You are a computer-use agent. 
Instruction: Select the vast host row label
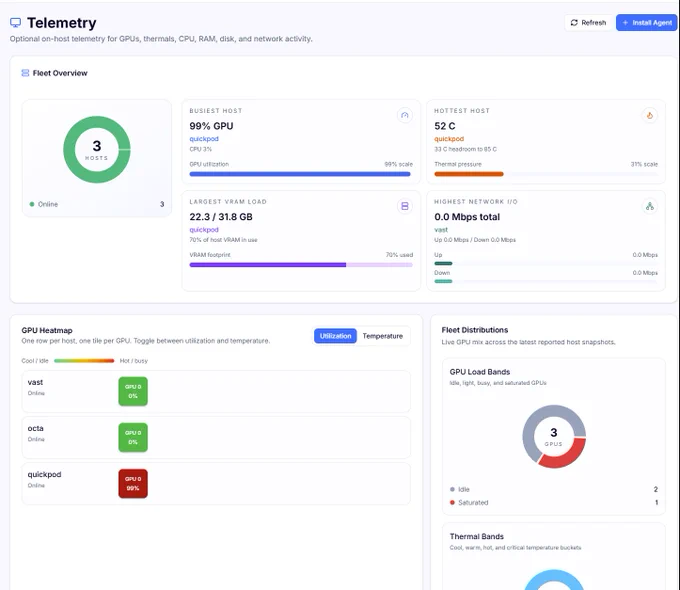pos(36,382)
